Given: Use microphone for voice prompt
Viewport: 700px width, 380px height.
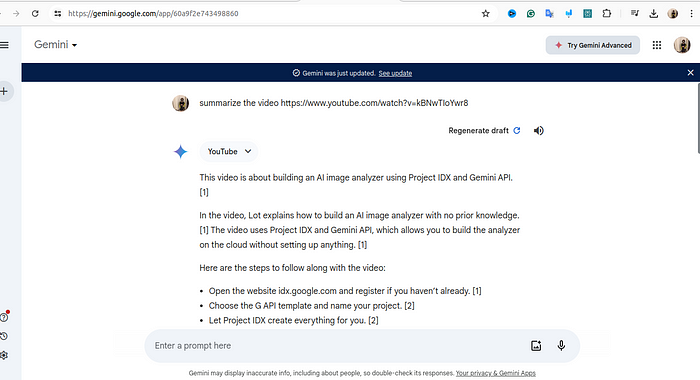Looking at the screenshot, I should point(561,346).
